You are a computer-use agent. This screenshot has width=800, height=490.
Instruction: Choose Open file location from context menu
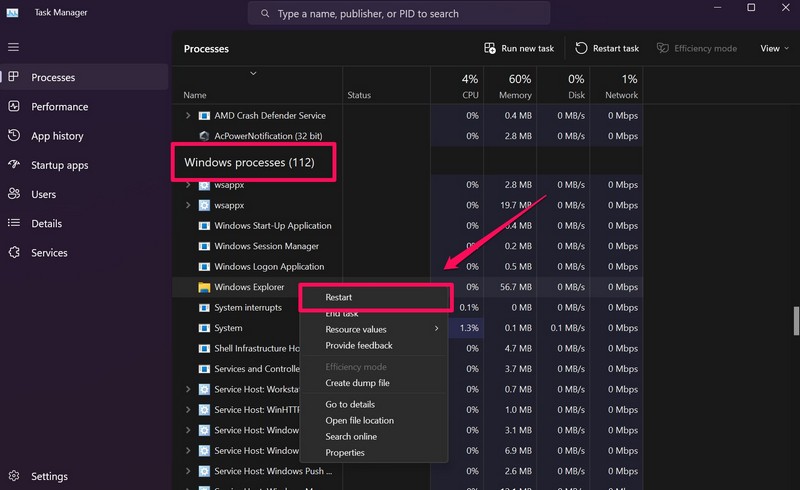(x=359, y=421)
